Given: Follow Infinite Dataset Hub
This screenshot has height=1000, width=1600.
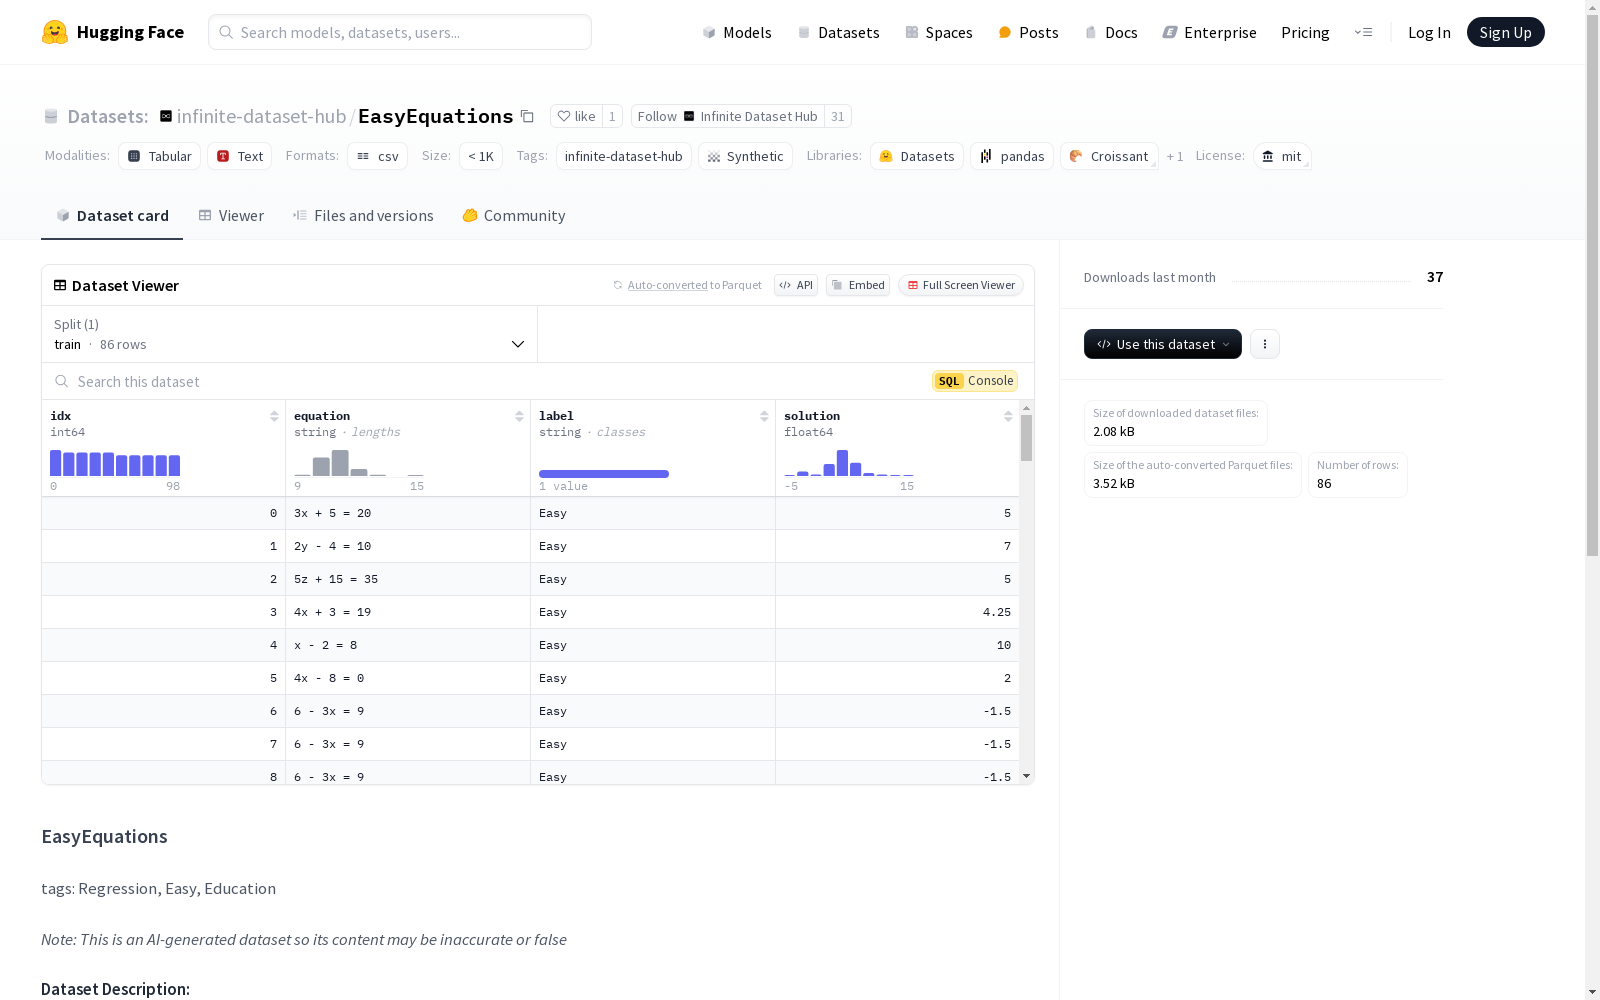Looking at the screenshot, I should tap(728, 116).
